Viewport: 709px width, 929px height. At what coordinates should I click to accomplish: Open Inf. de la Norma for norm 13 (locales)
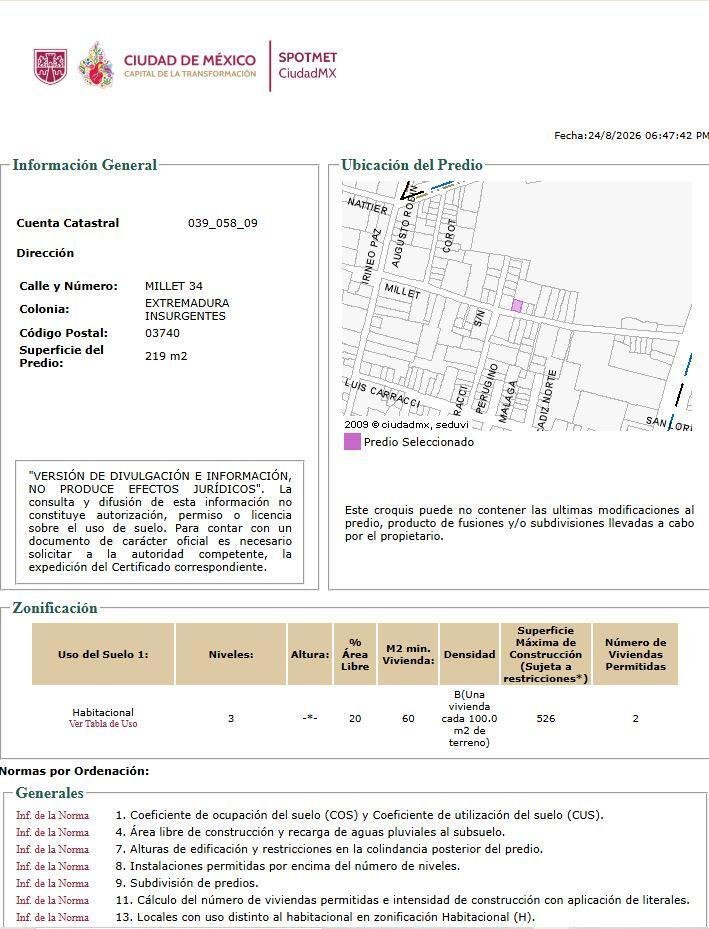pyautogui.click(x=53, y=917)
